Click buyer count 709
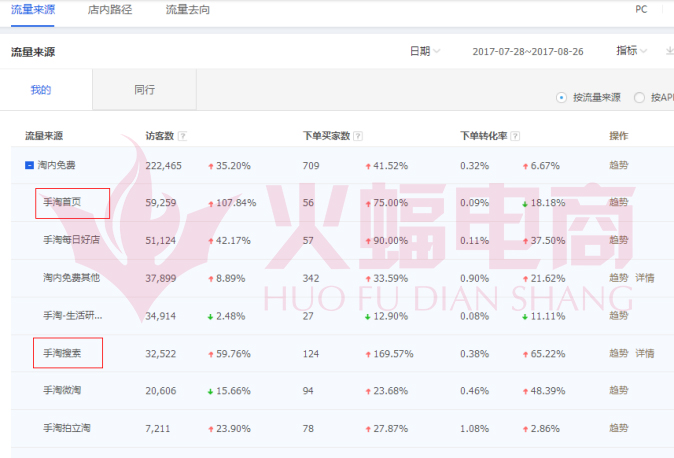This screenshot has width=674, height=458. coord(311,166)
